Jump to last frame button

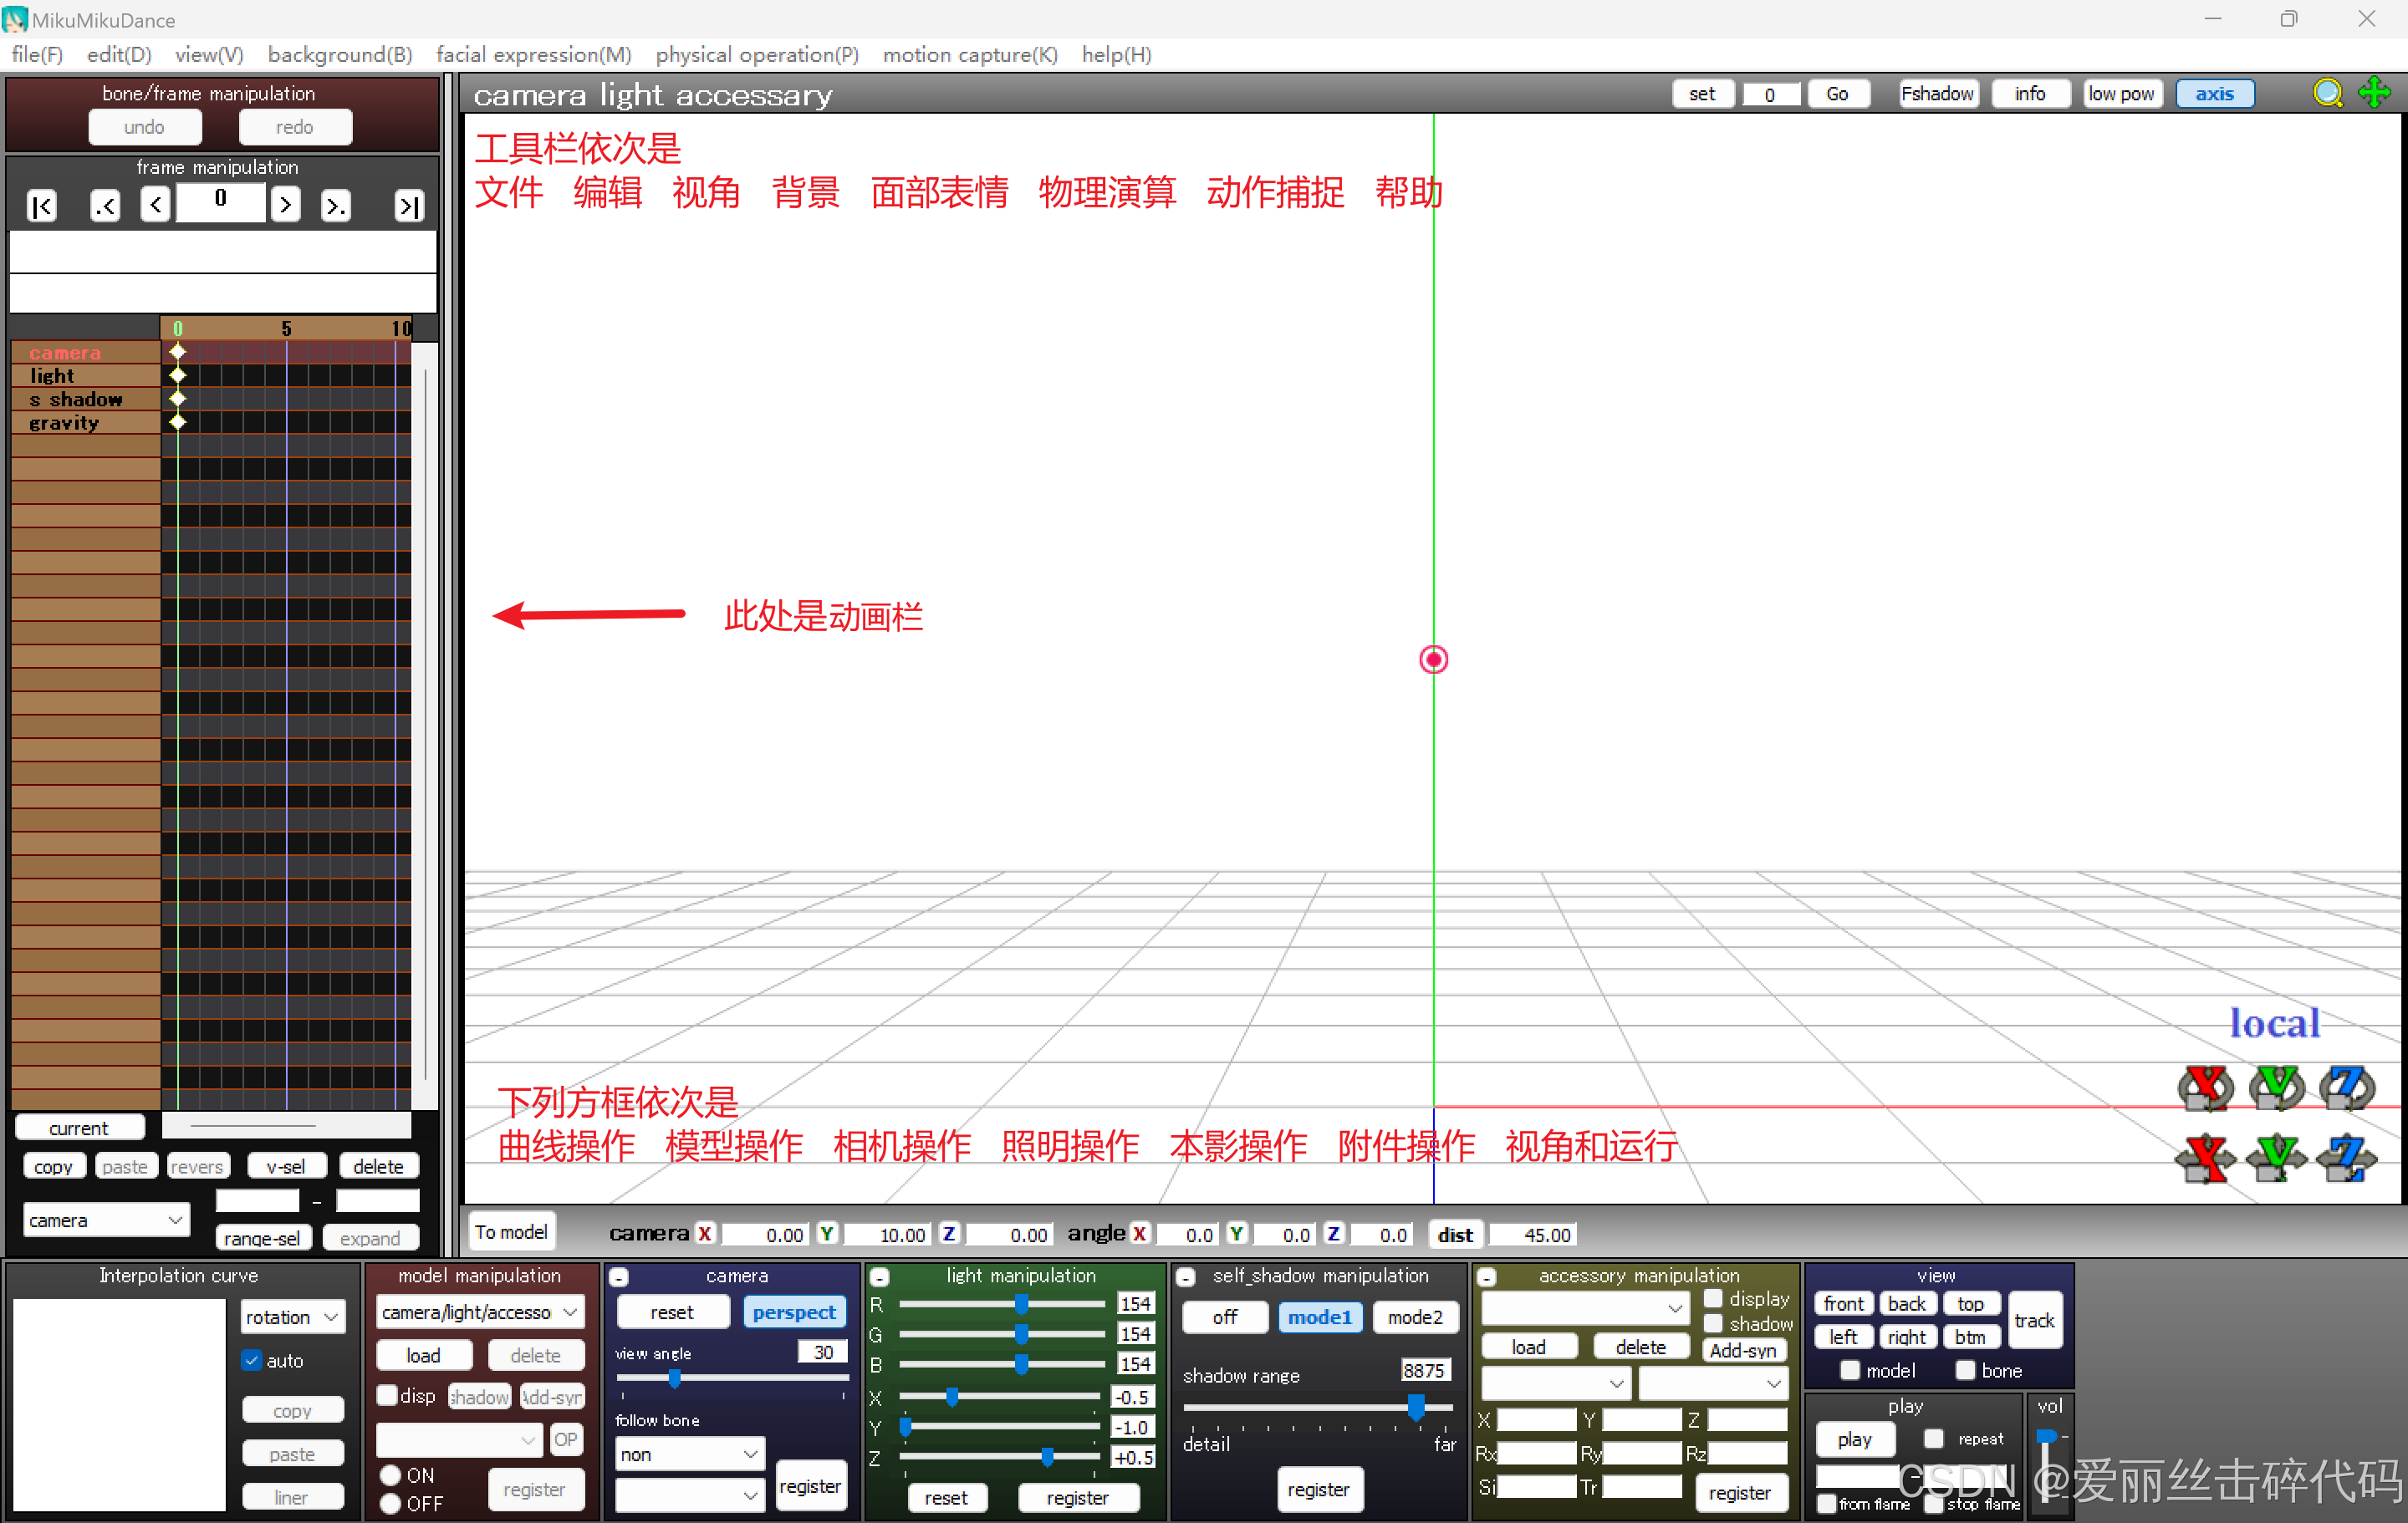pos(409,206)
